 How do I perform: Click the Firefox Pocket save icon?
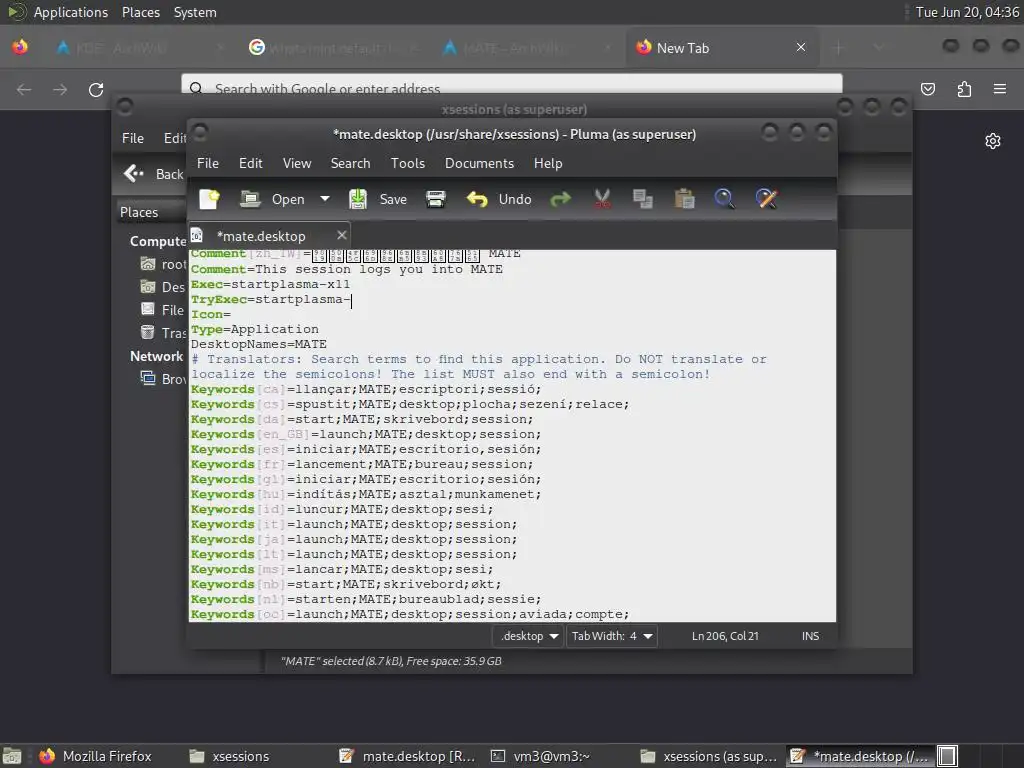(928, 89)
